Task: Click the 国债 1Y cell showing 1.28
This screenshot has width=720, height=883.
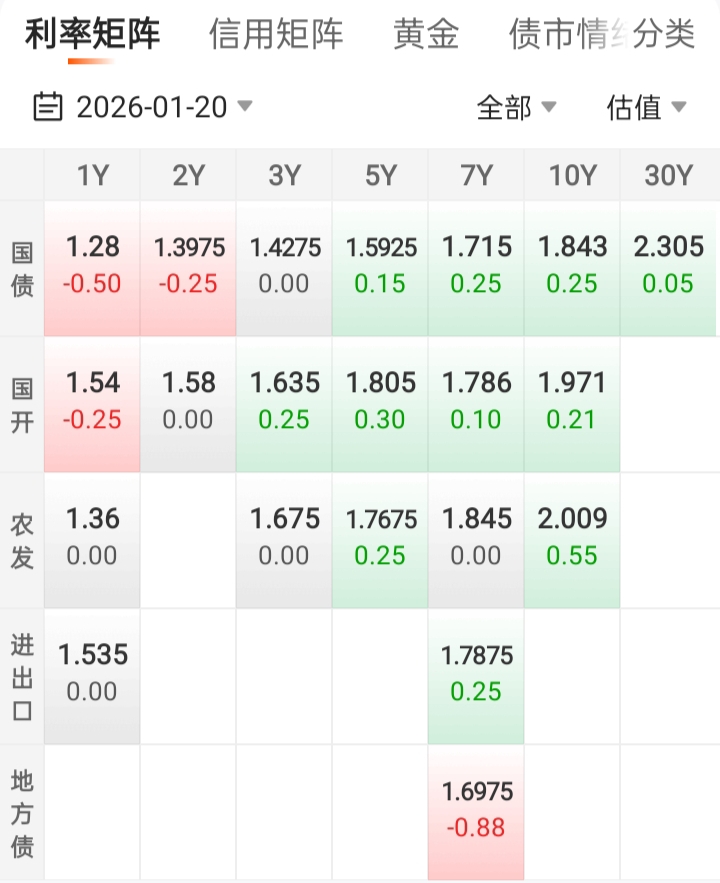Action: pos(92,266)
